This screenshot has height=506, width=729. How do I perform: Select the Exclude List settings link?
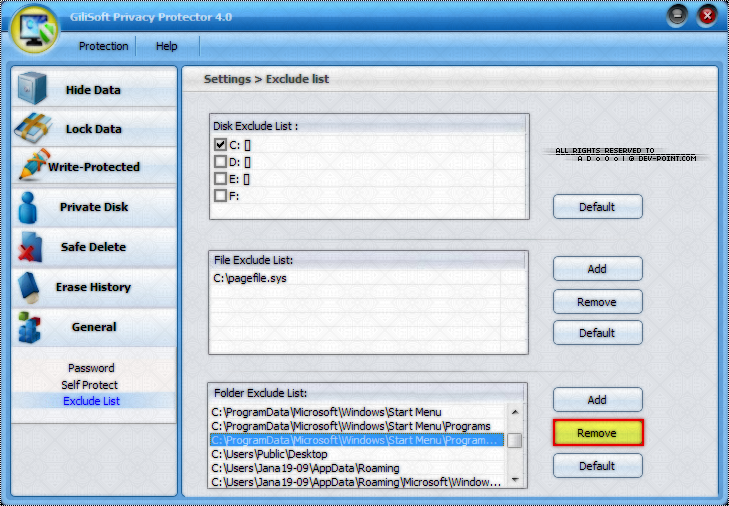click(x=92, y=401)
